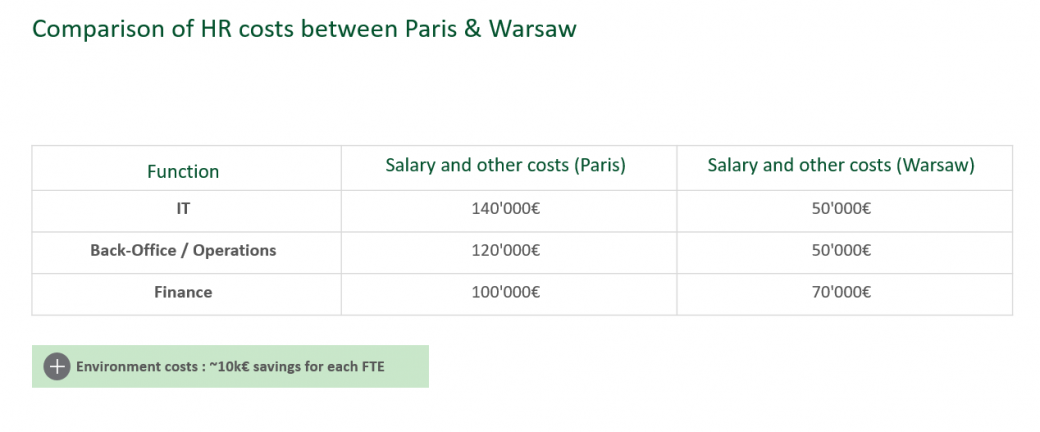The height and width of the screenshot is (432, 1040).
Task: Select the 140'000€ Paris IT cell
Action: pyautogui.click(x=506, y=208)
